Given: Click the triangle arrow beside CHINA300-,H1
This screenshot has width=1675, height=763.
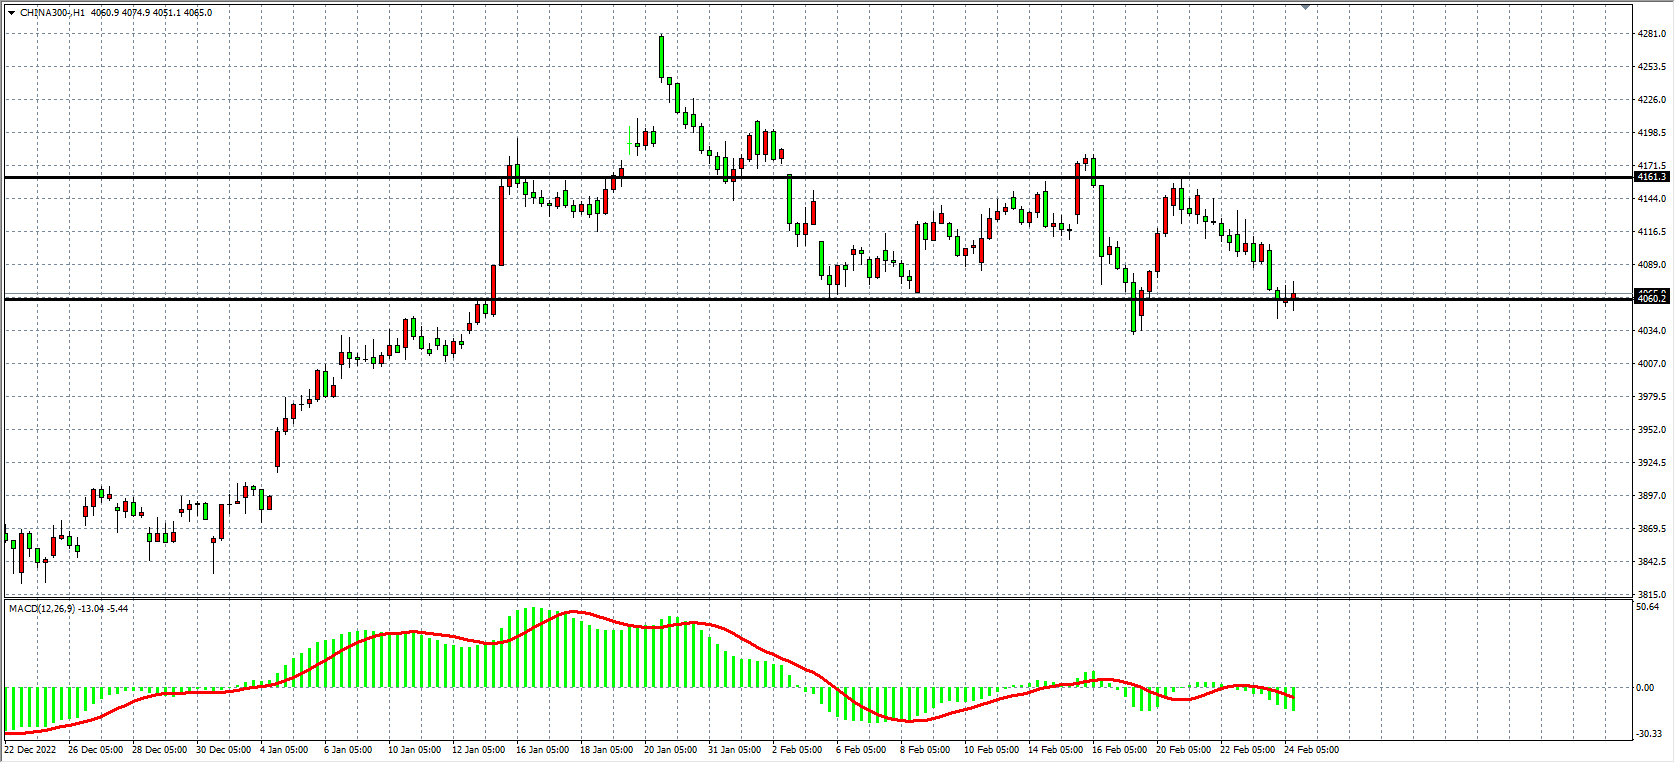Looking at the screenshot, I should 11,13.
